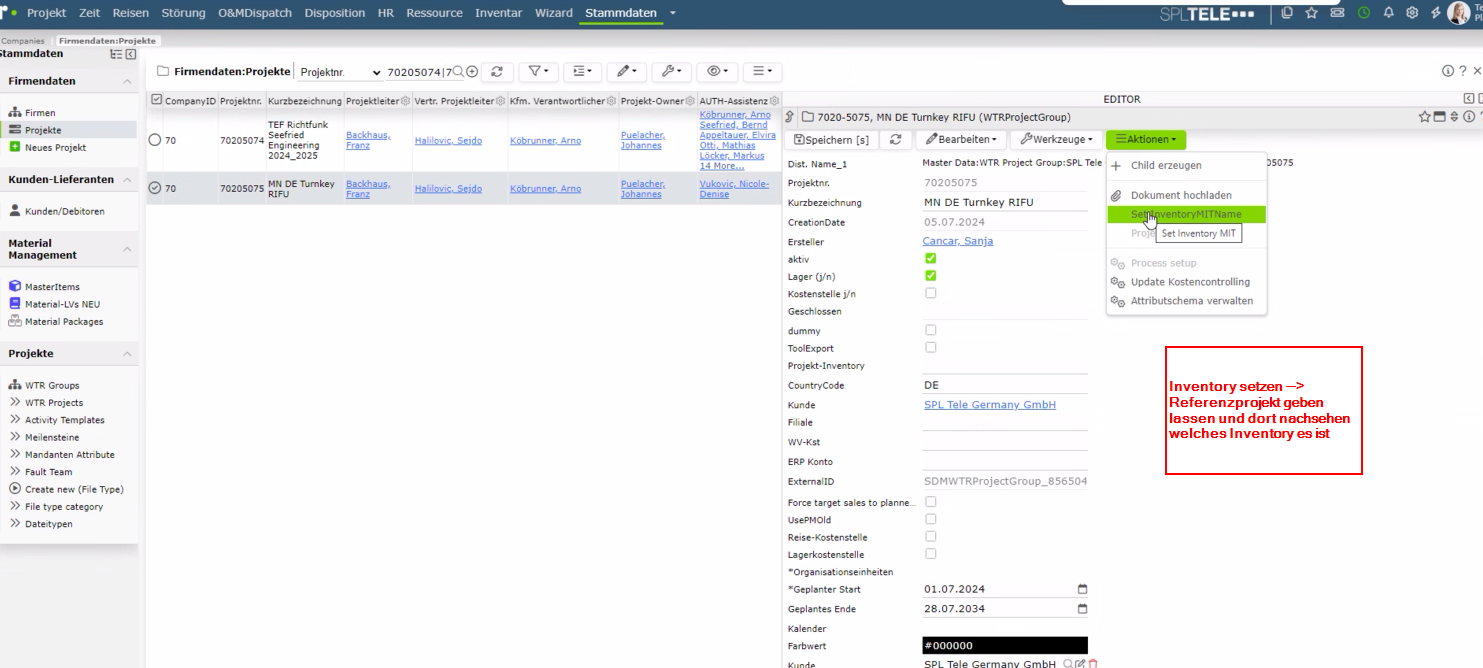The width and height of the screenshot is (1483, 668).
Task: Toggle the aktiv checkbox
Action: pos(931,258)
